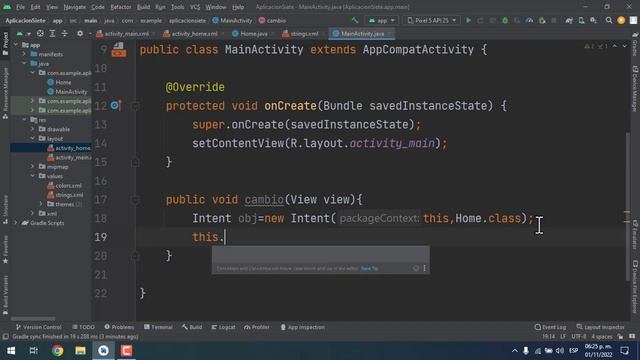This screenshot has width=640, height=360.
Task: Click Sync Project with Gradle Files icon
Action: point(569,20)
